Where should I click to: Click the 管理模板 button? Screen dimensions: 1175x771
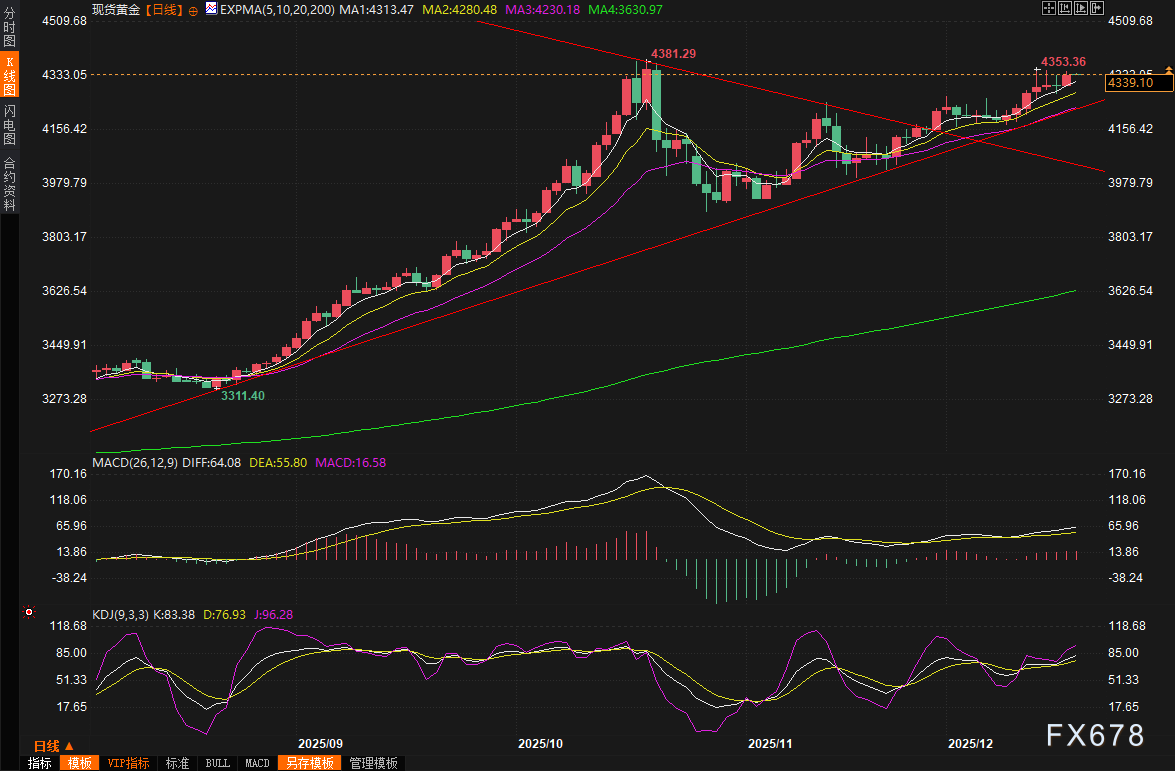[373, 763]
